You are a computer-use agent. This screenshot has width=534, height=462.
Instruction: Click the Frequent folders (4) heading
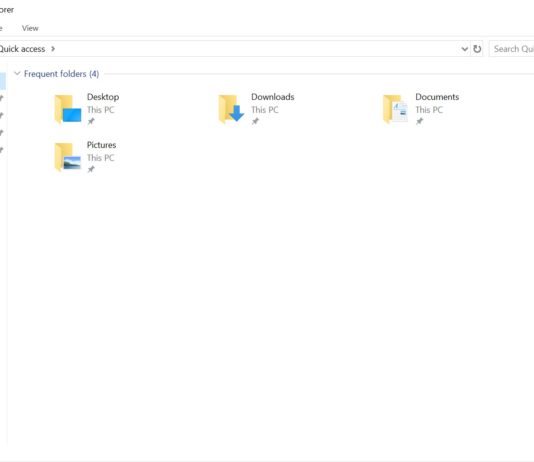pos(61,74)
